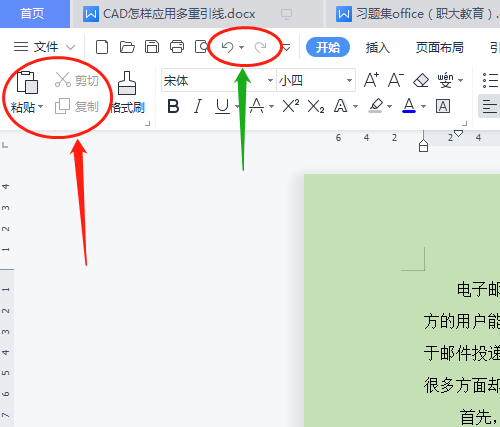Image resolution: width=500 pixels, height=427 pixels.
Task: Click the Paste (粘贴) clipboard icon
Action: [x=27, y=82]
